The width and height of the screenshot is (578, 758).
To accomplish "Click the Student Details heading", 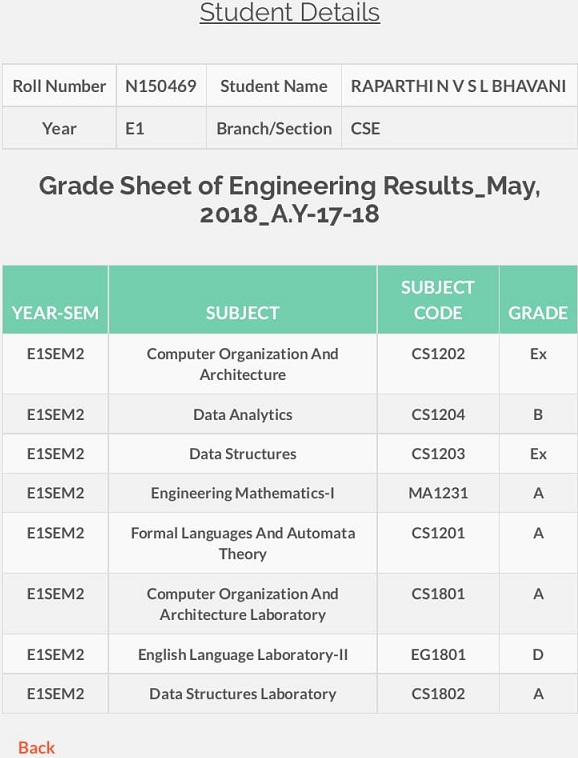I will pyautogui.click(x=289, y=12).
